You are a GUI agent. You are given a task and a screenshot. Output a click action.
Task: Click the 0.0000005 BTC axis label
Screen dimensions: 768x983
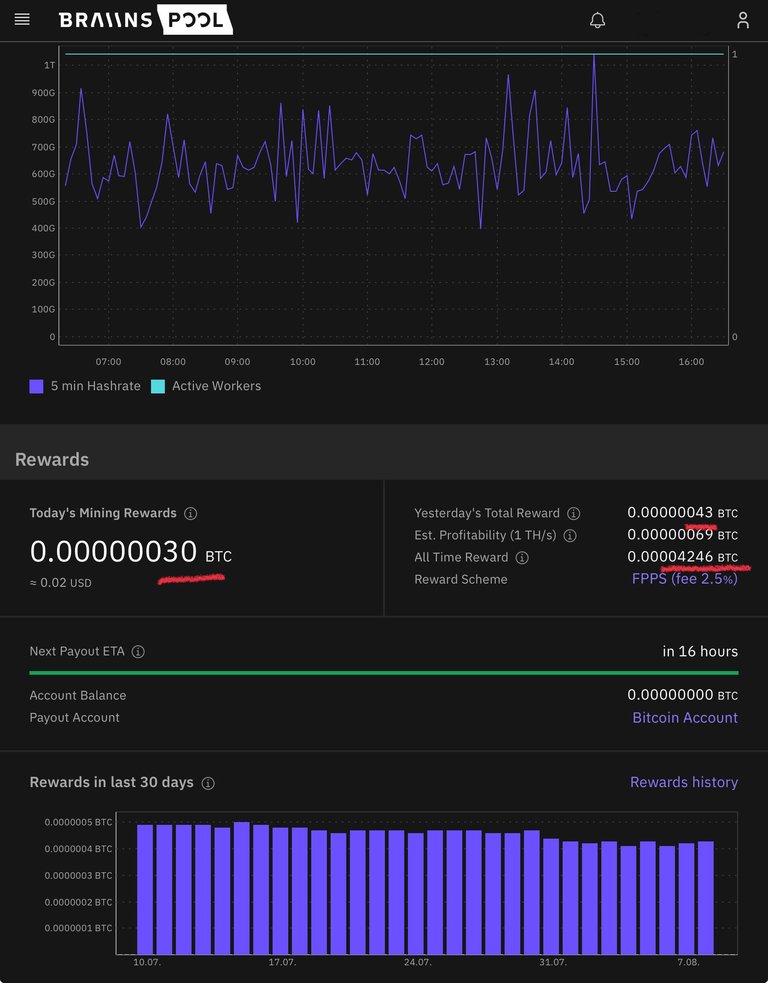[x=78, y=822]
